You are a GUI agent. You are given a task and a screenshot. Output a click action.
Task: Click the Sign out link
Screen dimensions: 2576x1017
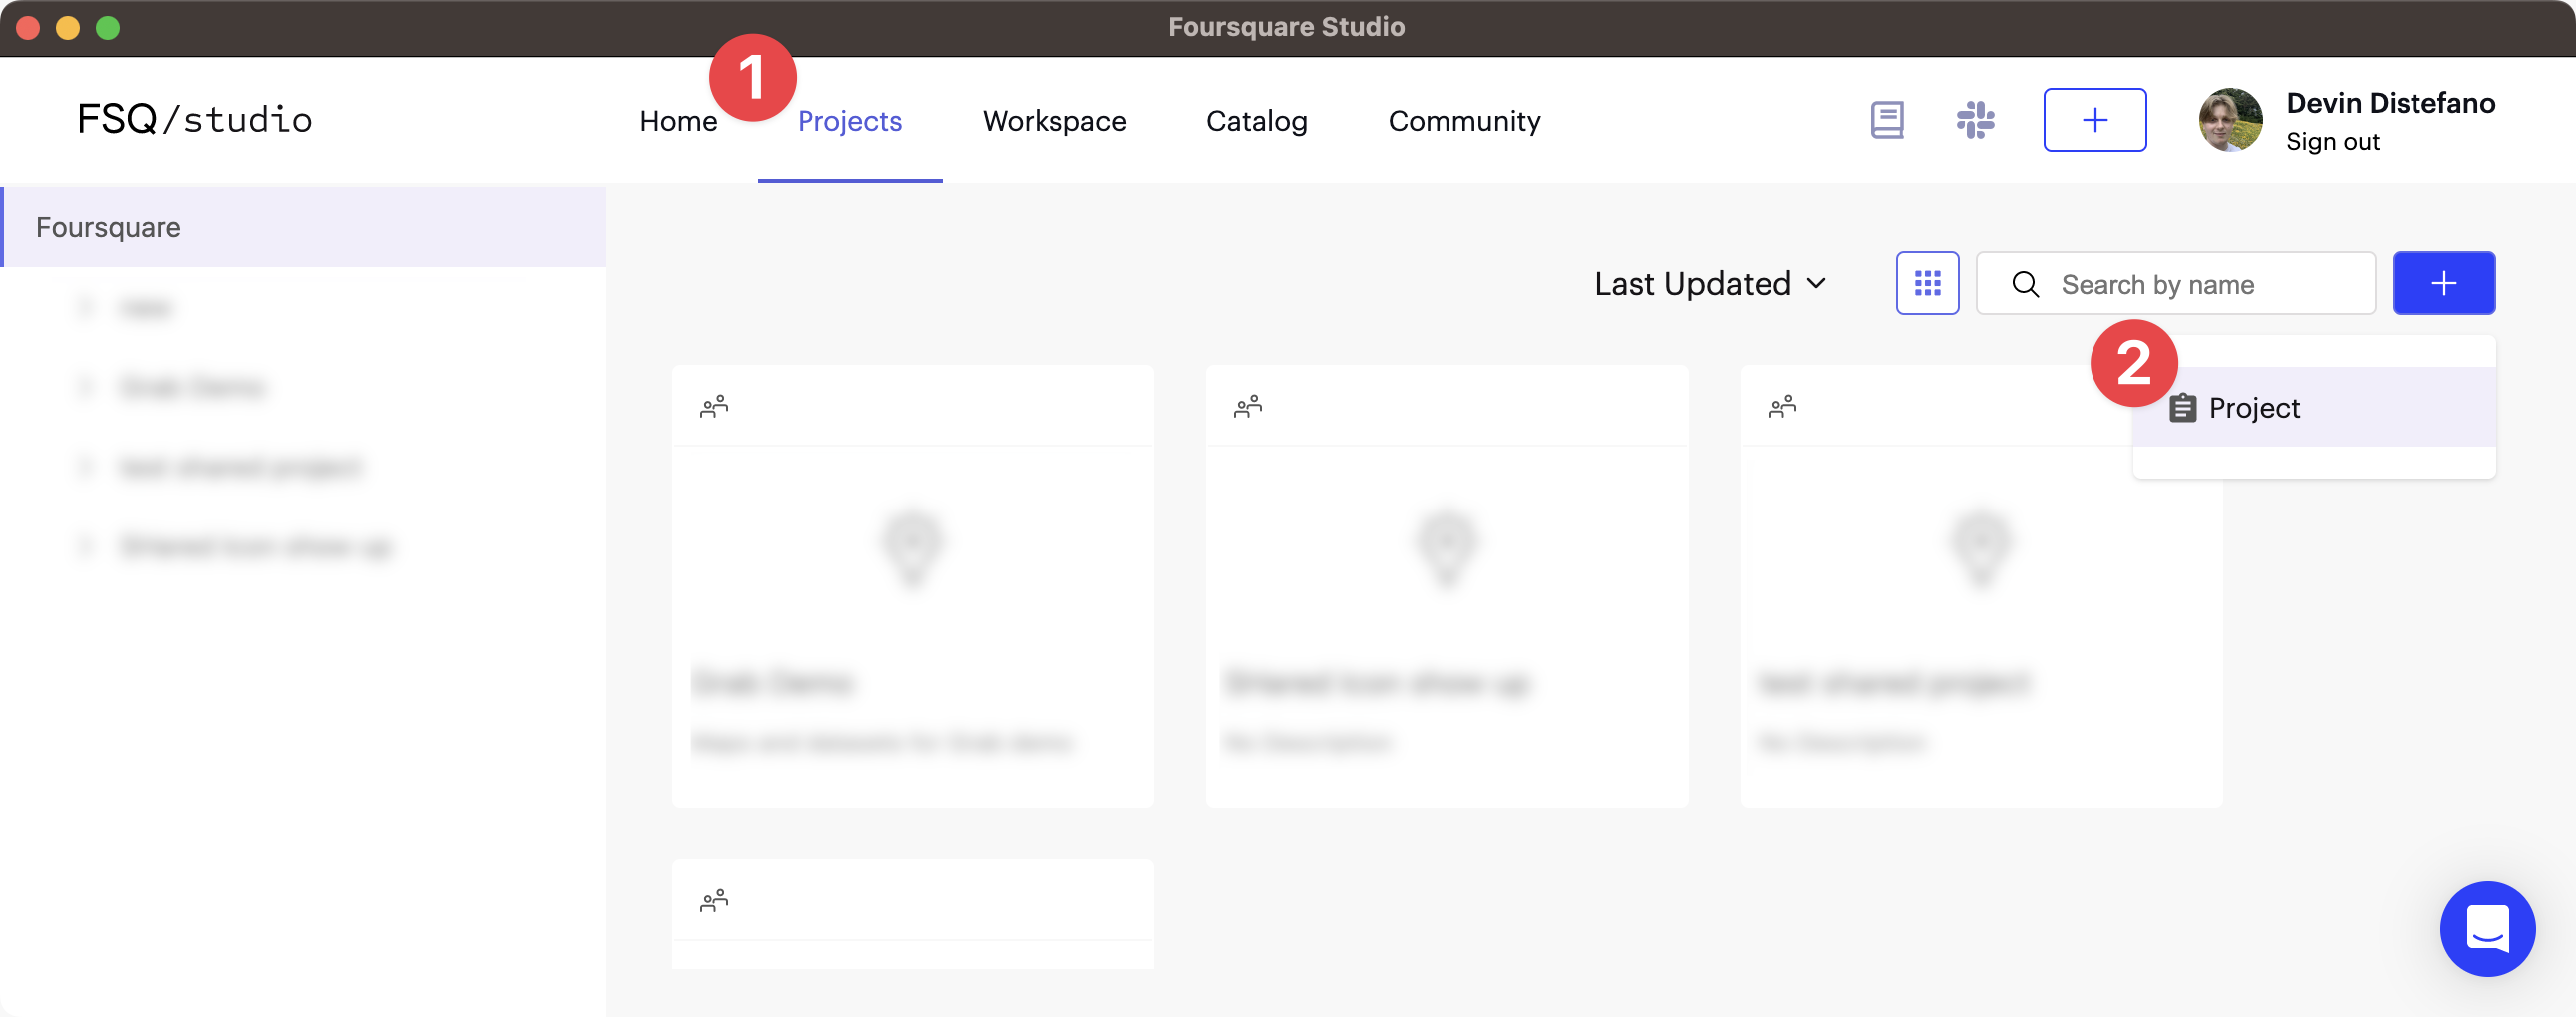click(x=2332, y=142)
